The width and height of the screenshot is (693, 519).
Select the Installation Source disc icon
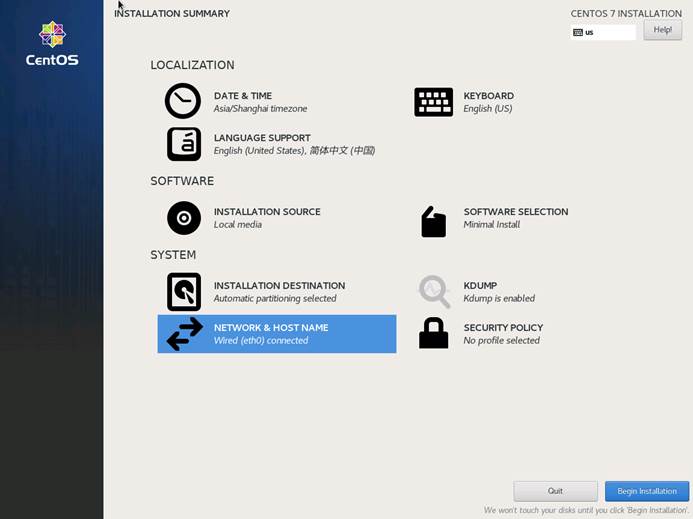coord(184,218)
